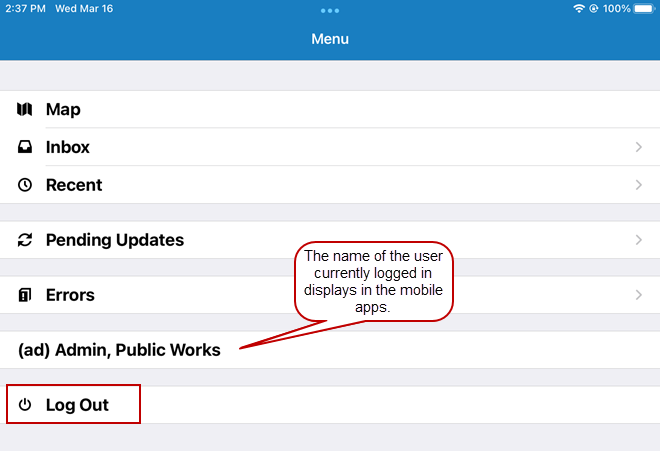Tap the battery indicator icon
Screen dimensions: 660x451
(646, 8)
